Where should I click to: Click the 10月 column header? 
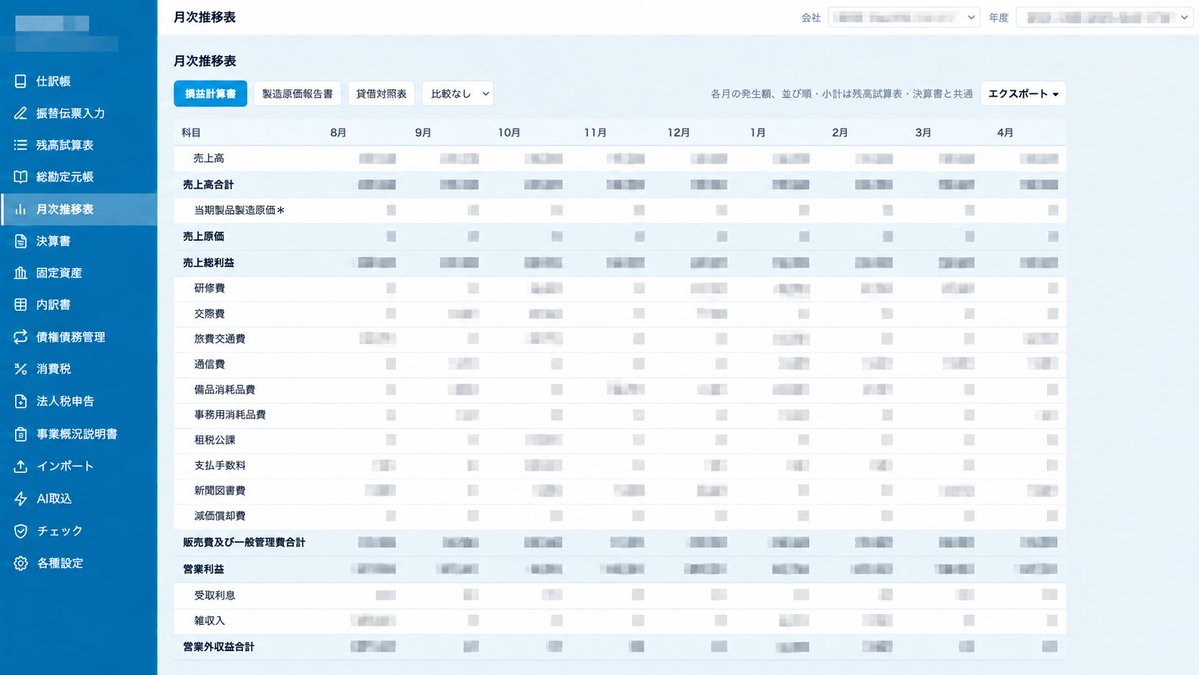(x=509, y=133)
